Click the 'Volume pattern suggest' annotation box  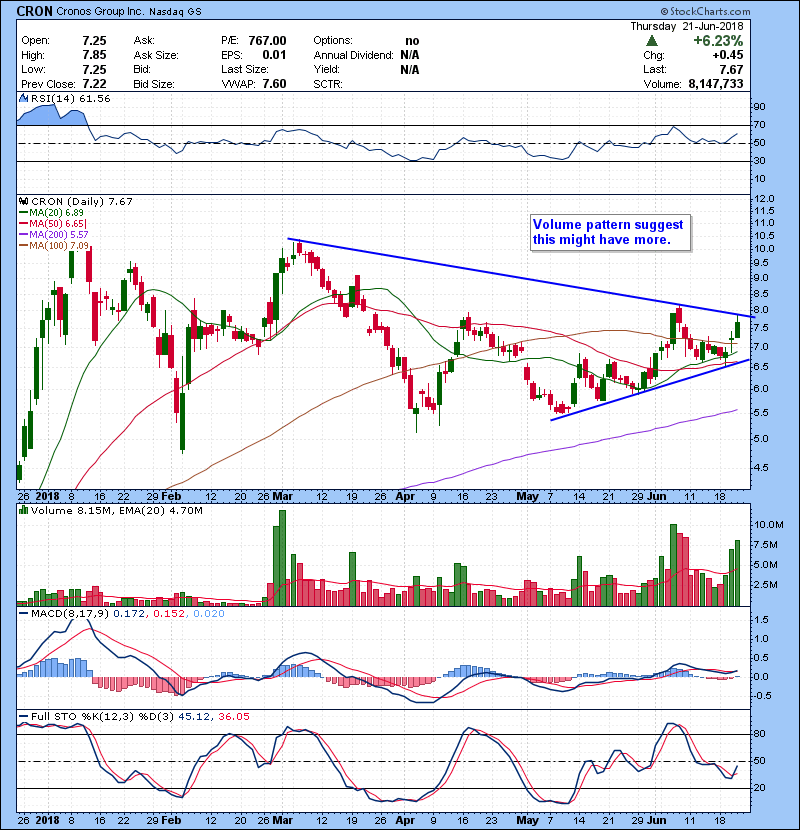[608, 233]
